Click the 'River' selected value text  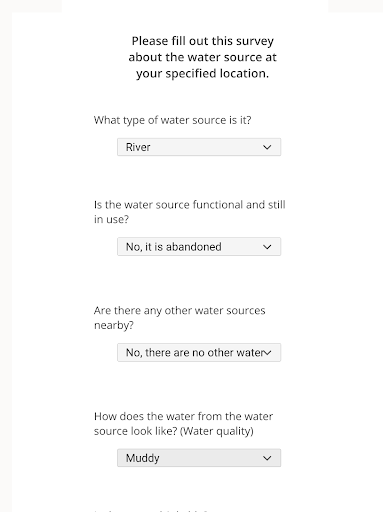pyautogui.click(x=138, y=147)
